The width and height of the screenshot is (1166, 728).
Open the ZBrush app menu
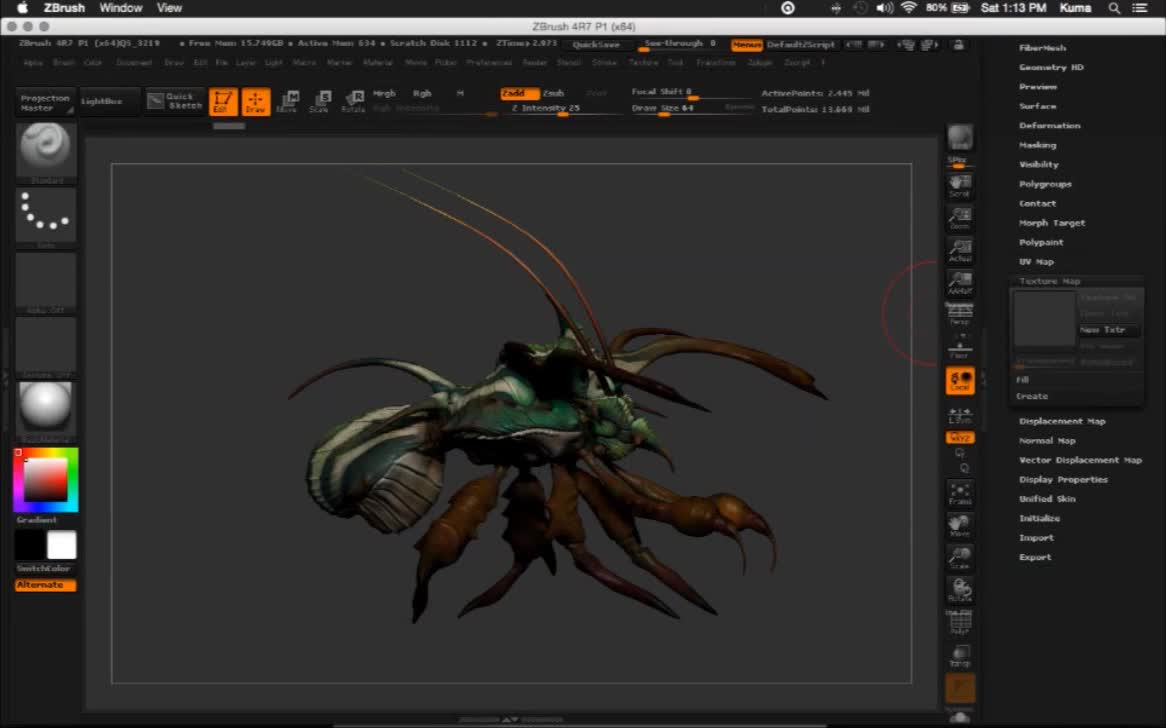click(x=64, y=8)
